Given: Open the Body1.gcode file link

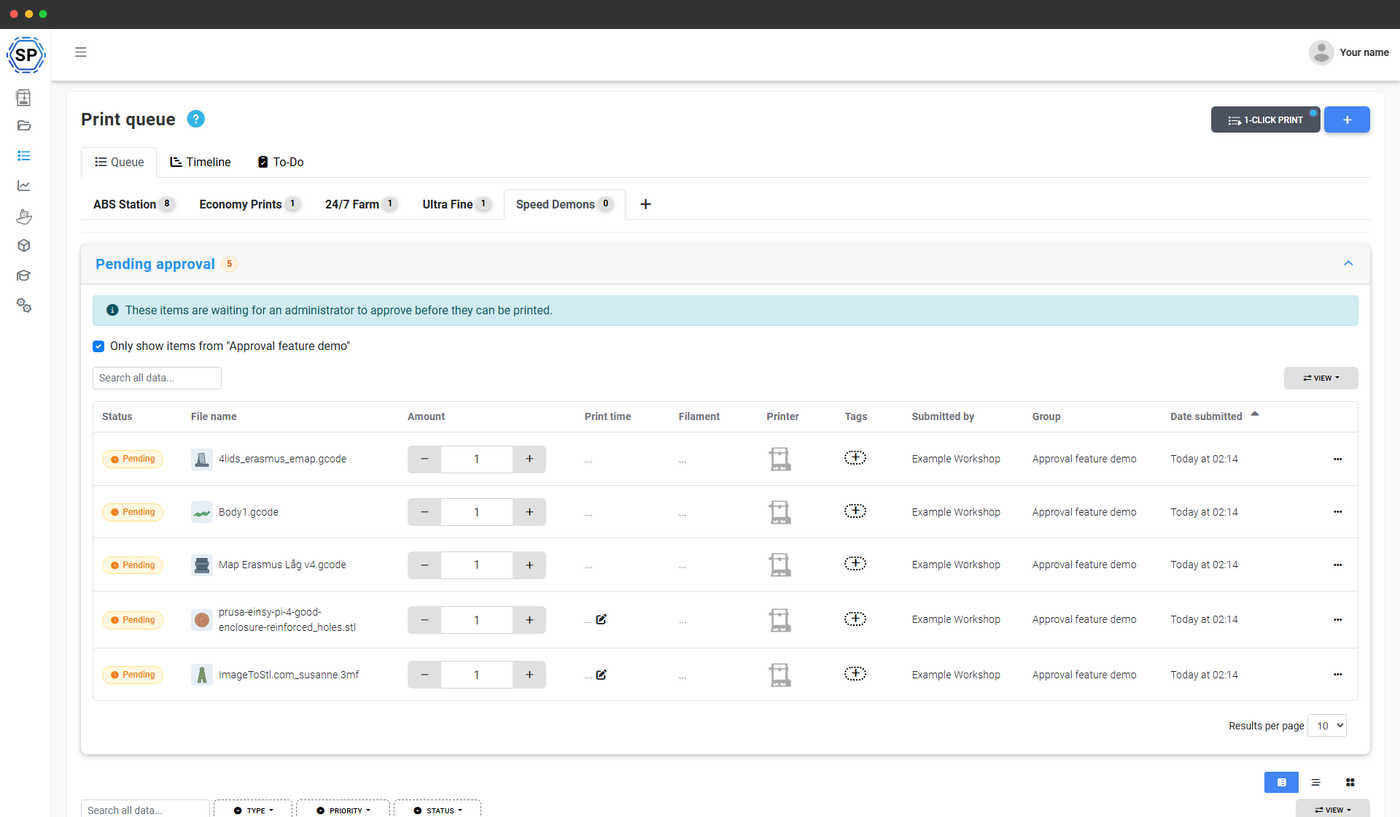Looking at the screenshot, I should (248, 512).
